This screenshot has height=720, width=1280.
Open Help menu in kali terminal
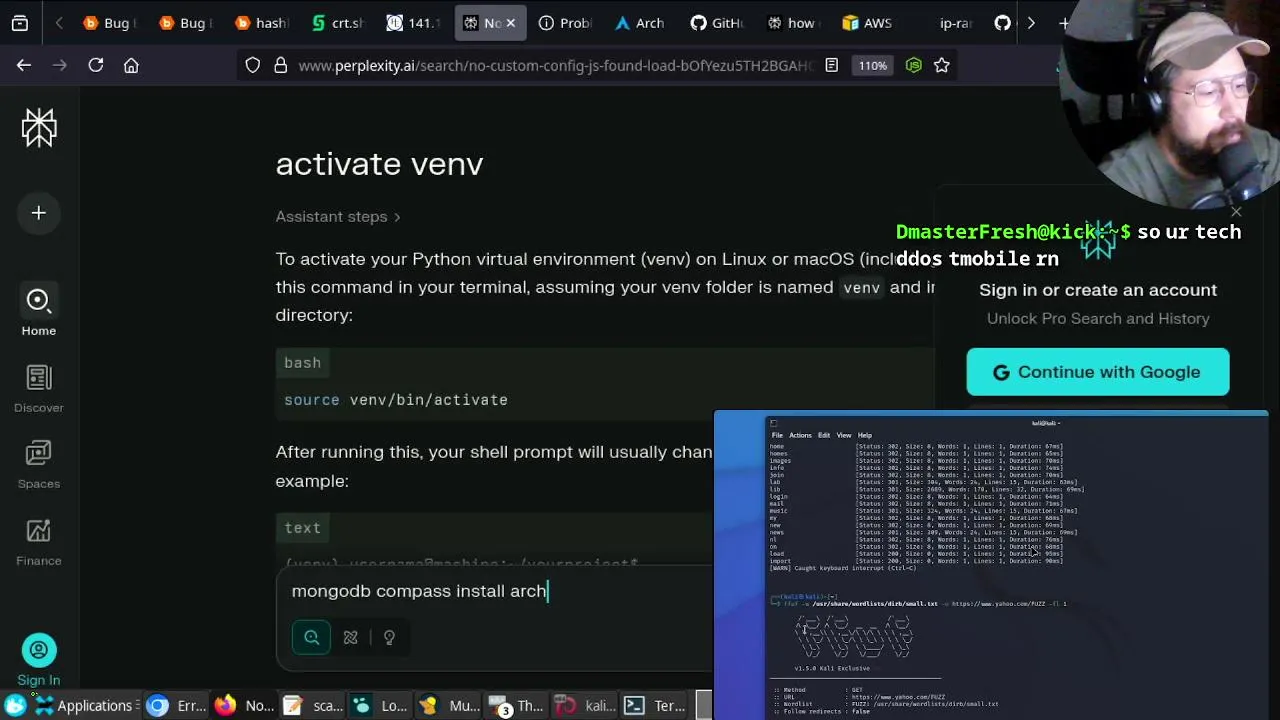click(865, 435)
